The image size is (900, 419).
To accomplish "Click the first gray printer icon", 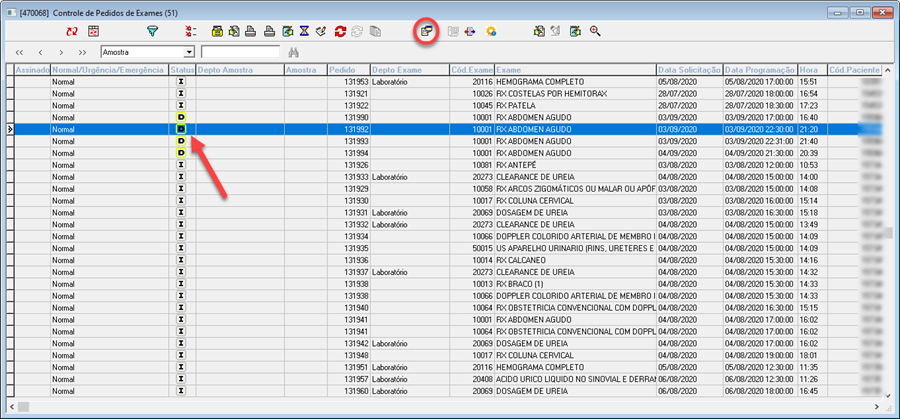I will pos(250,32).
